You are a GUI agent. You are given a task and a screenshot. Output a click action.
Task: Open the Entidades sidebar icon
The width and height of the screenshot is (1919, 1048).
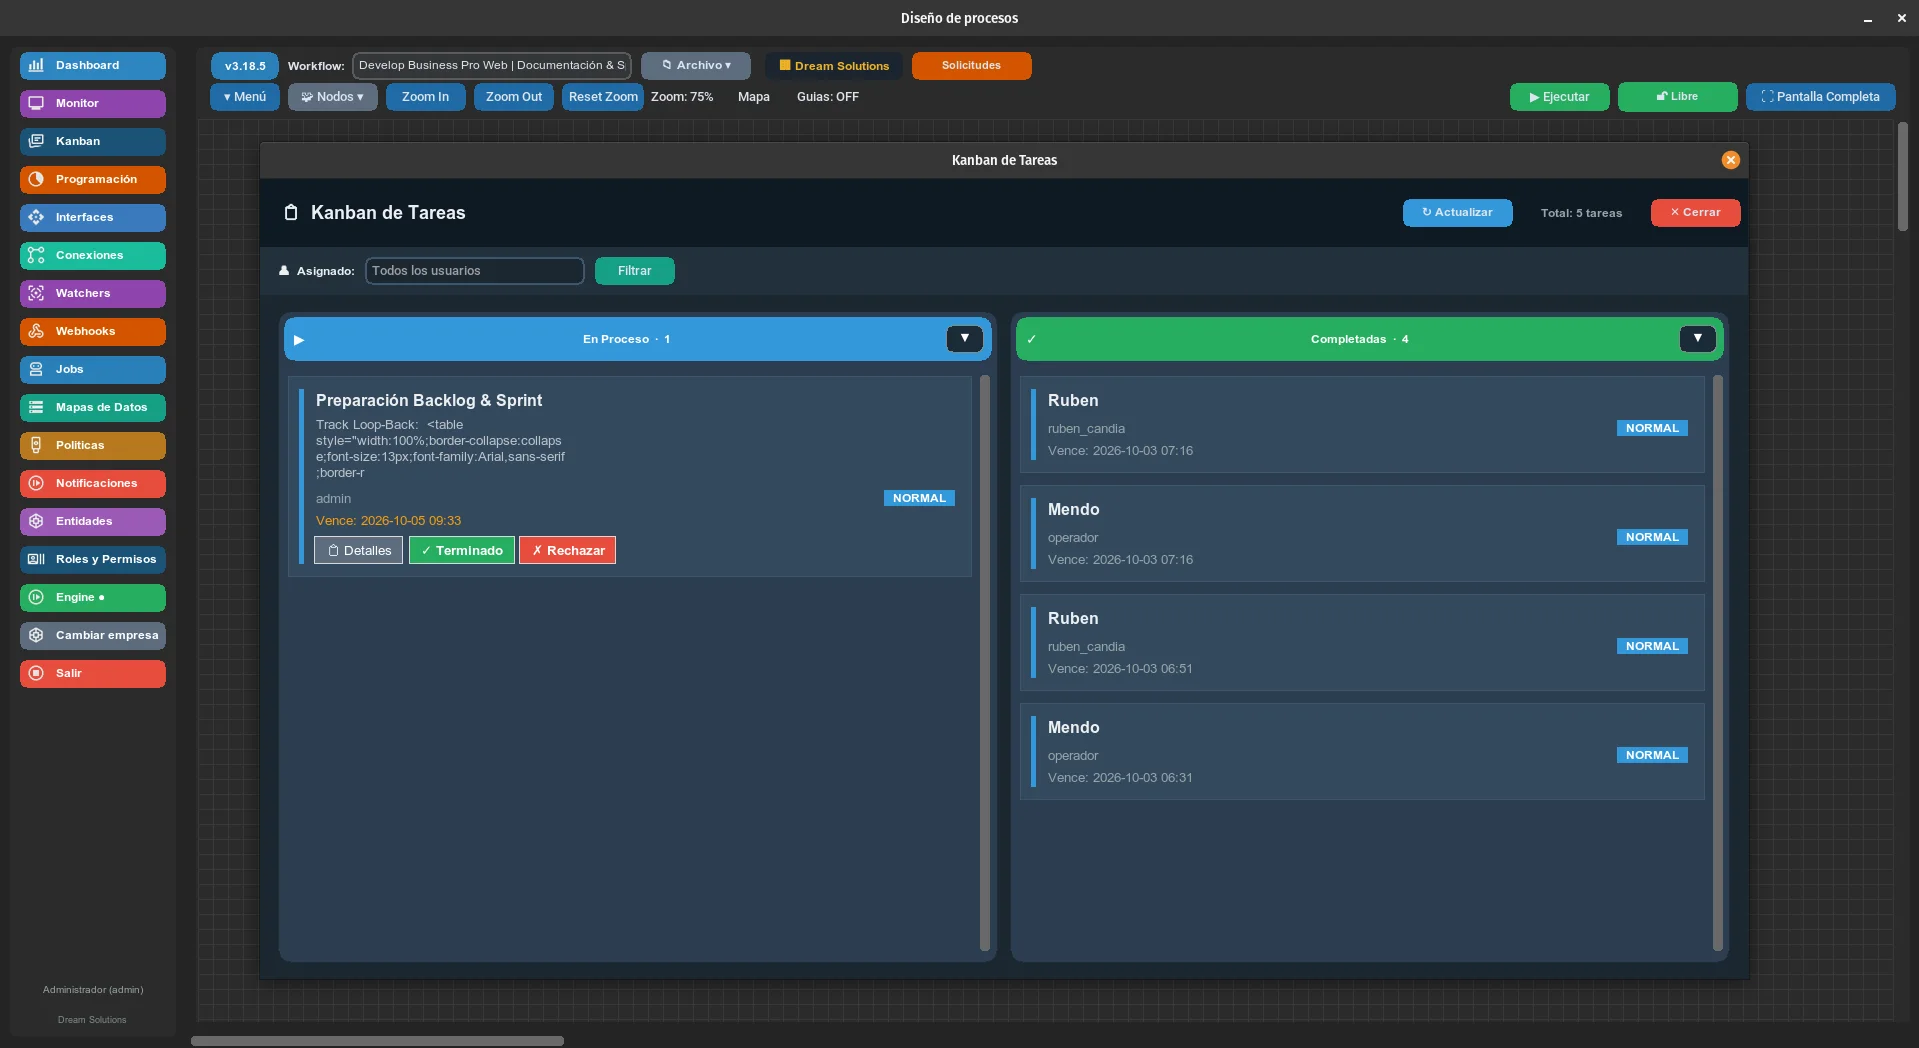[36, 521]
